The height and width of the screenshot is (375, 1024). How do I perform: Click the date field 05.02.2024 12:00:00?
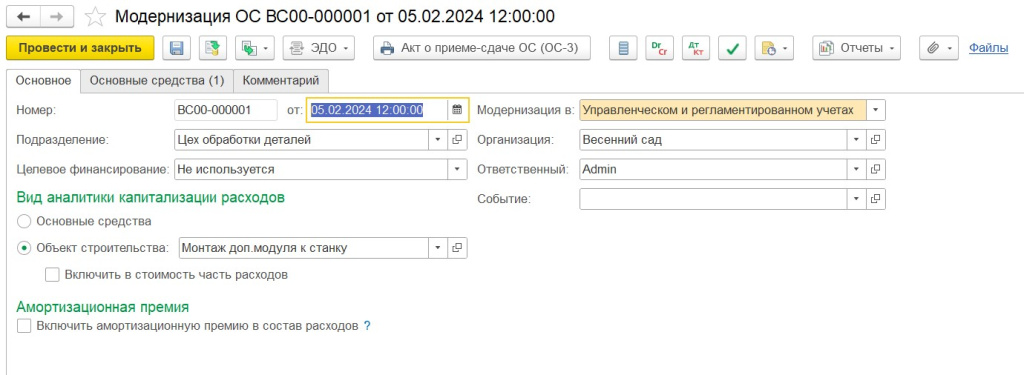377,110
